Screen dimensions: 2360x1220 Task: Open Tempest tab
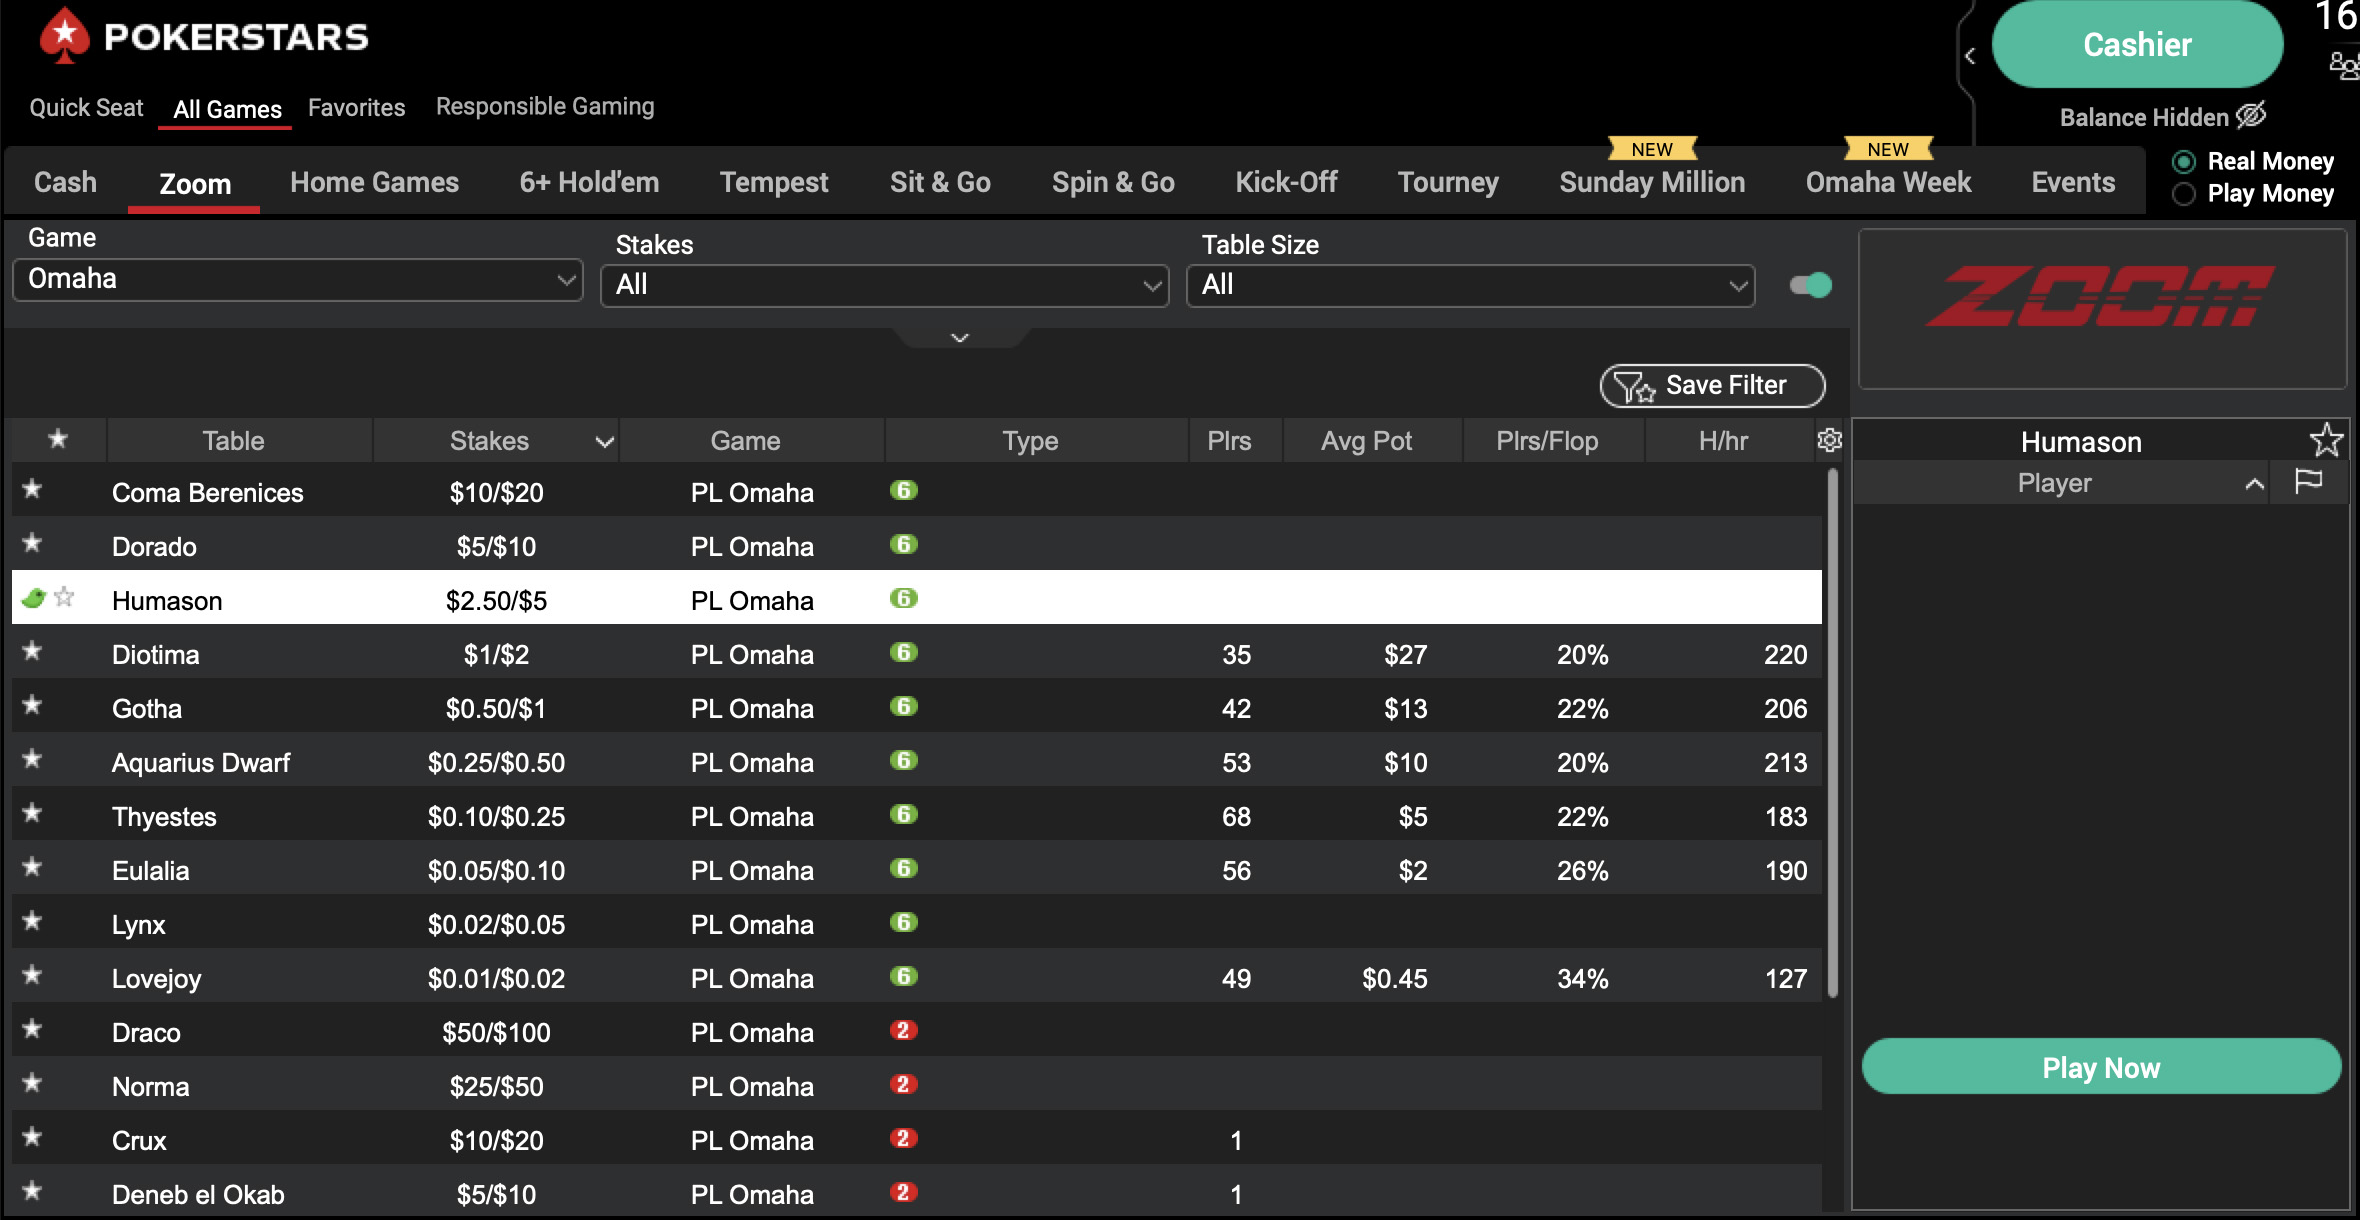(x=774, y=182)
